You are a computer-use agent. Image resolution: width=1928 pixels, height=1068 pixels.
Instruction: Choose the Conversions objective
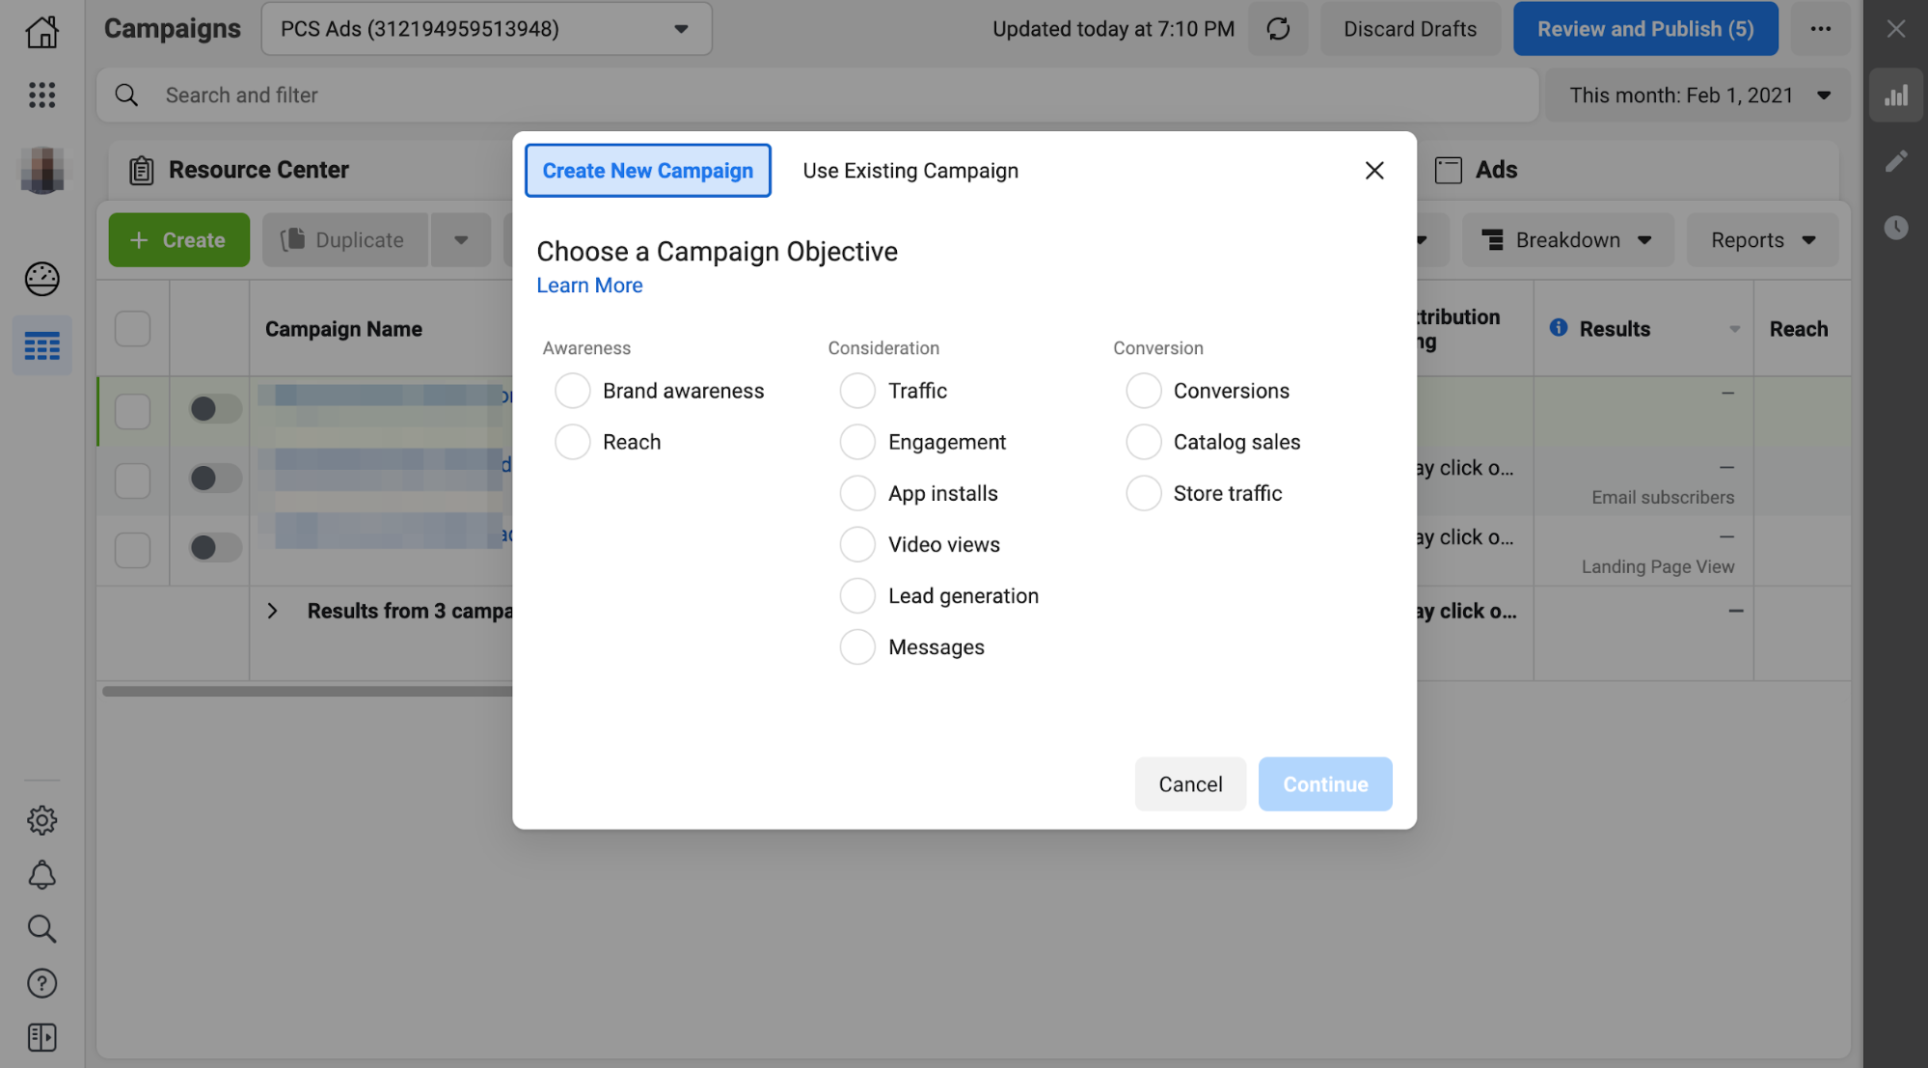1143,390
